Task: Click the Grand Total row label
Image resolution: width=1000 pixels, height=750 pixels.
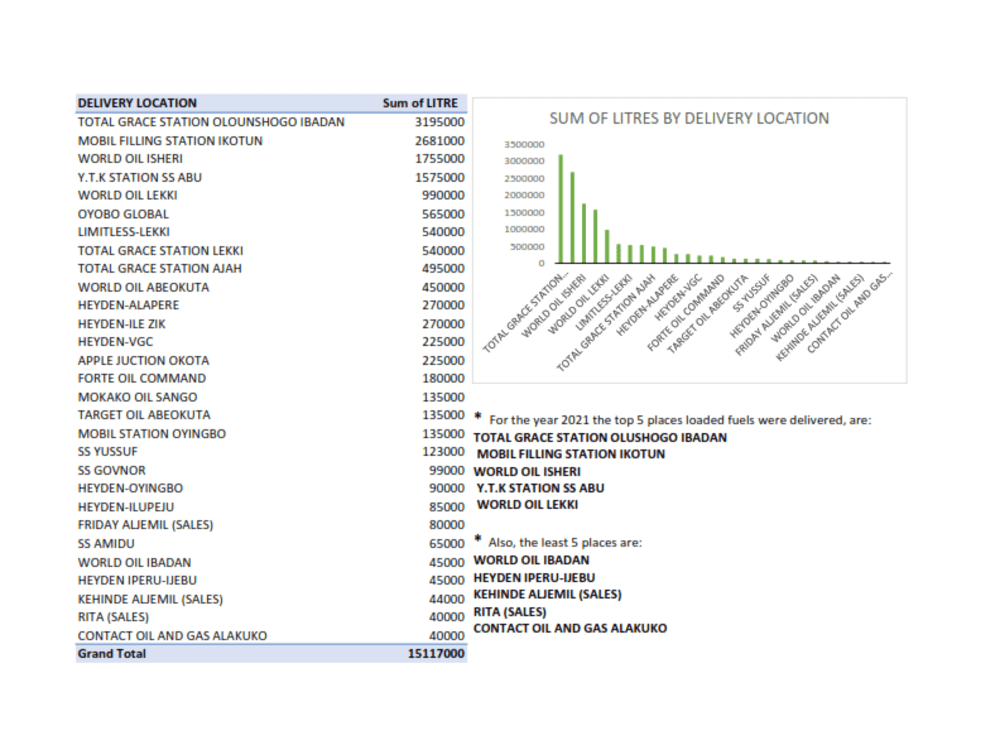Action: tap(112, 654)
